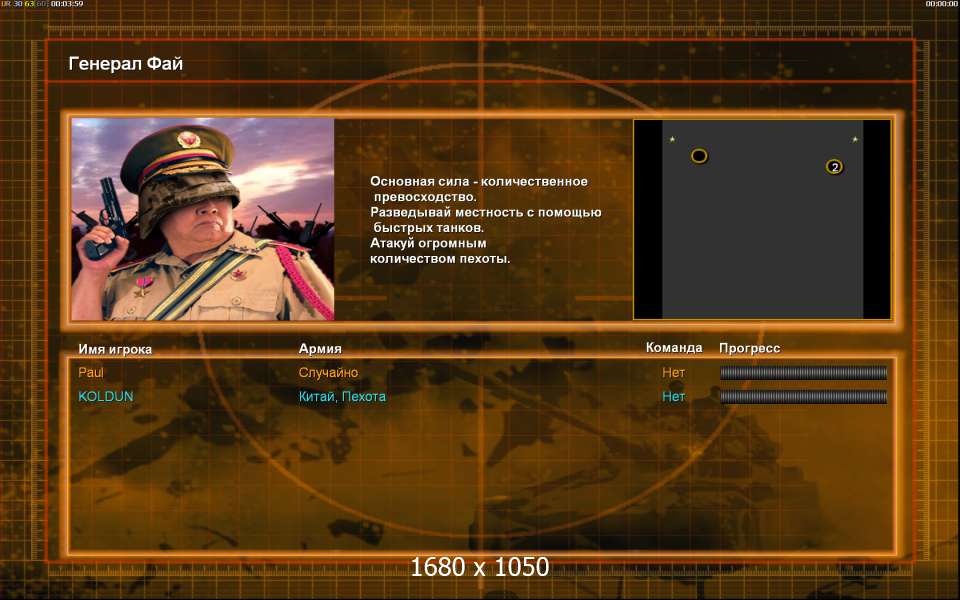The height and width of the screenshot is (600, 960).
Task: Click the 'Генерал Фай' title text
Action: click(x=126, y=64)
